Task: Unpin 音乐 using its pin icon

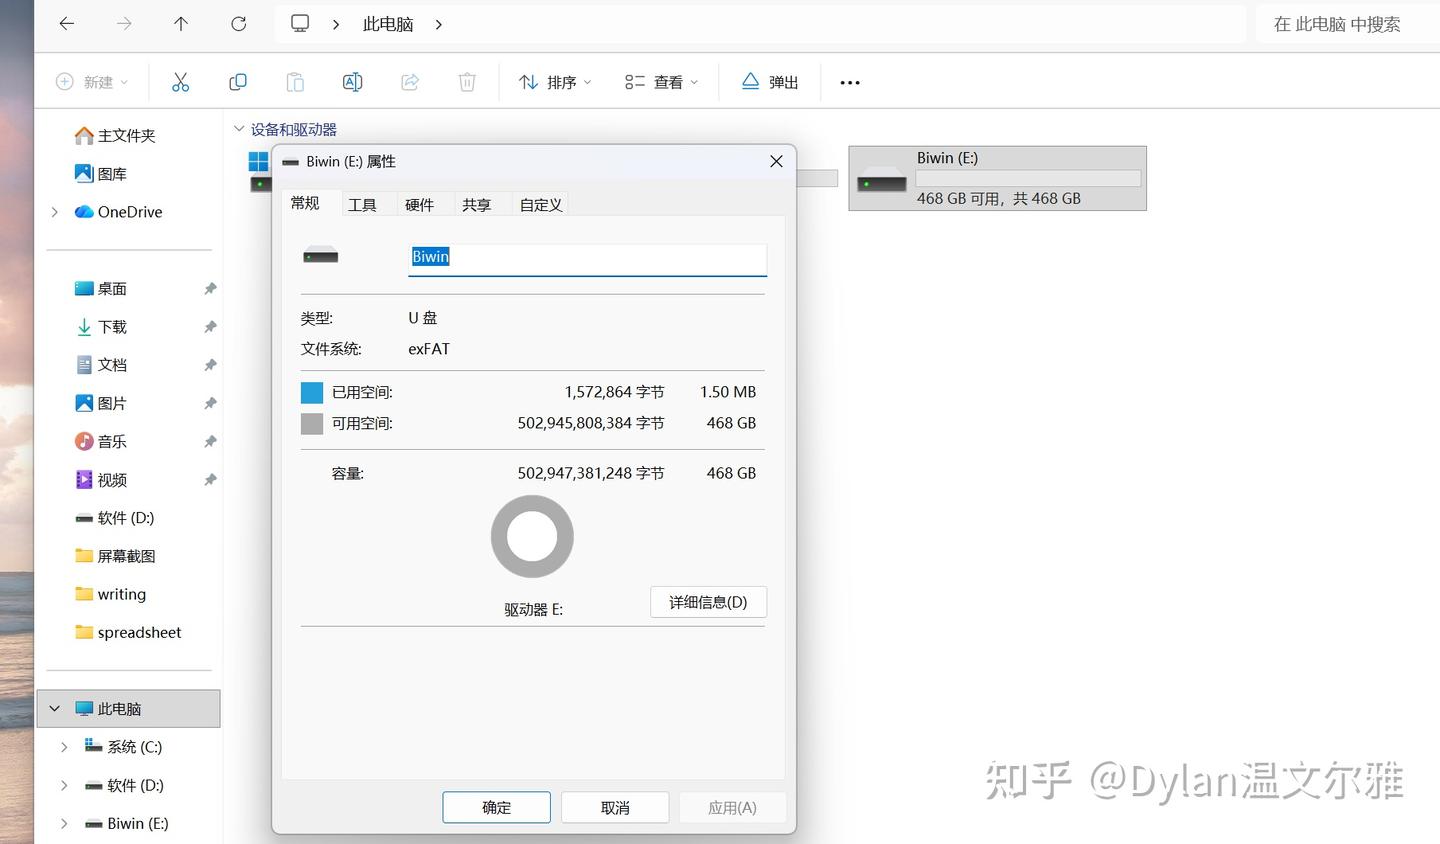Action: 210,441
